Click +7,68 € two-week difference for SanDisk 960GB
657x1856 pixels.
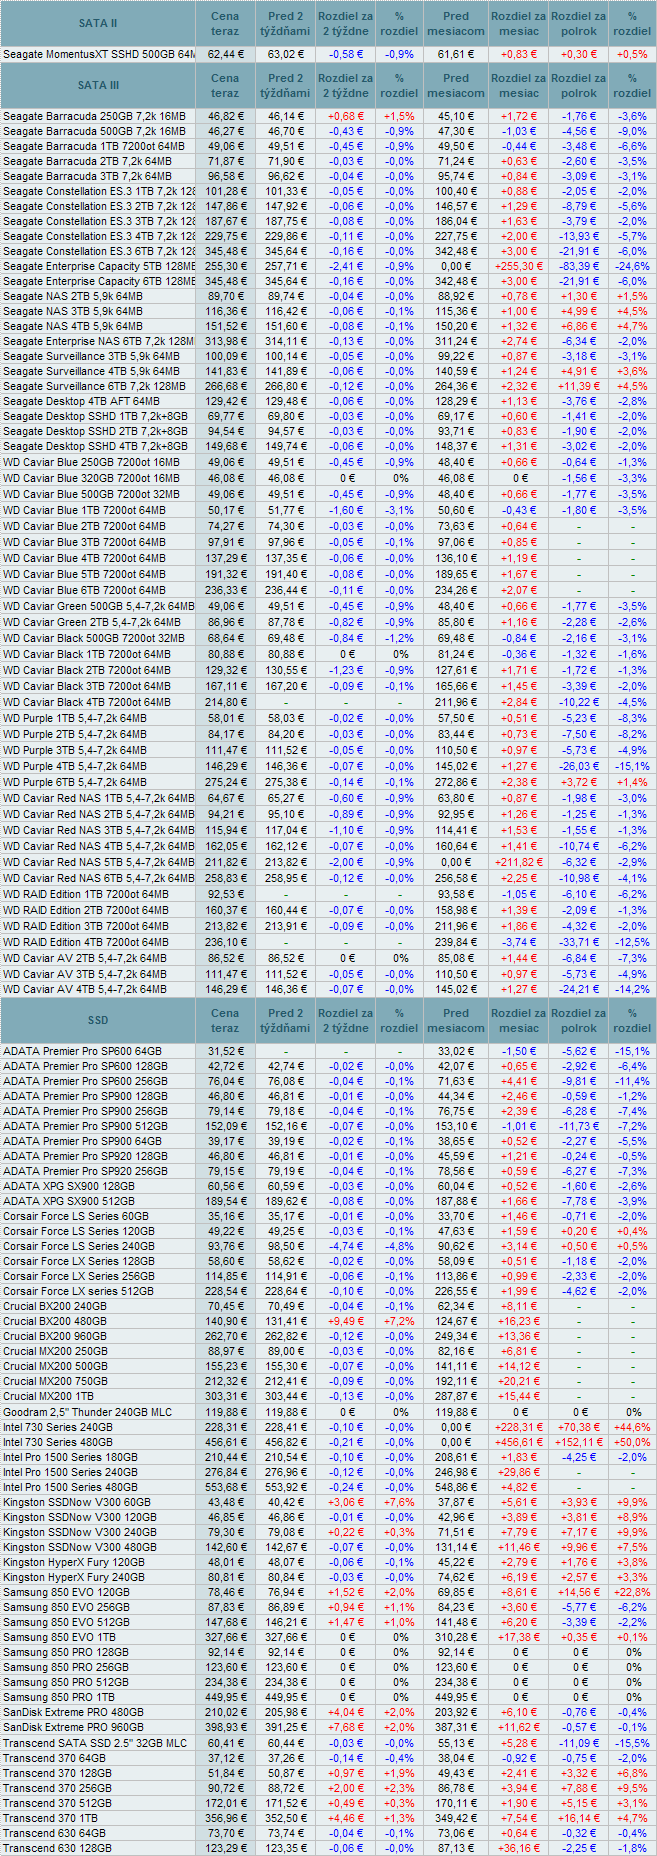coord(345,1727)
